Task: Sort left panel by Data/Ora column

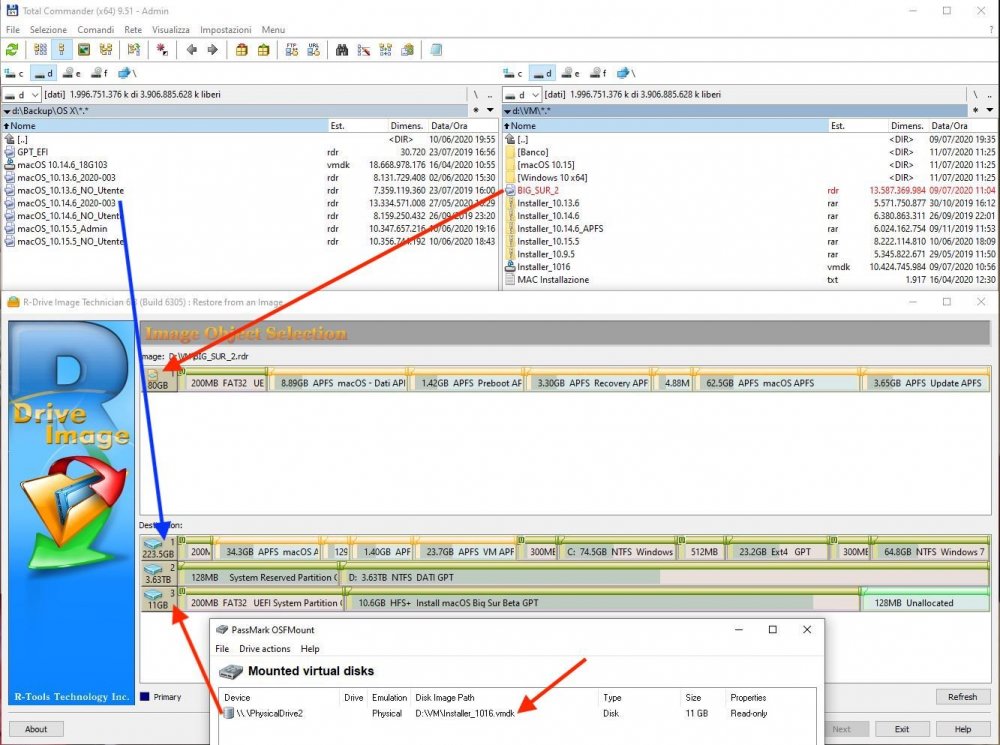Action: [463, 126]
